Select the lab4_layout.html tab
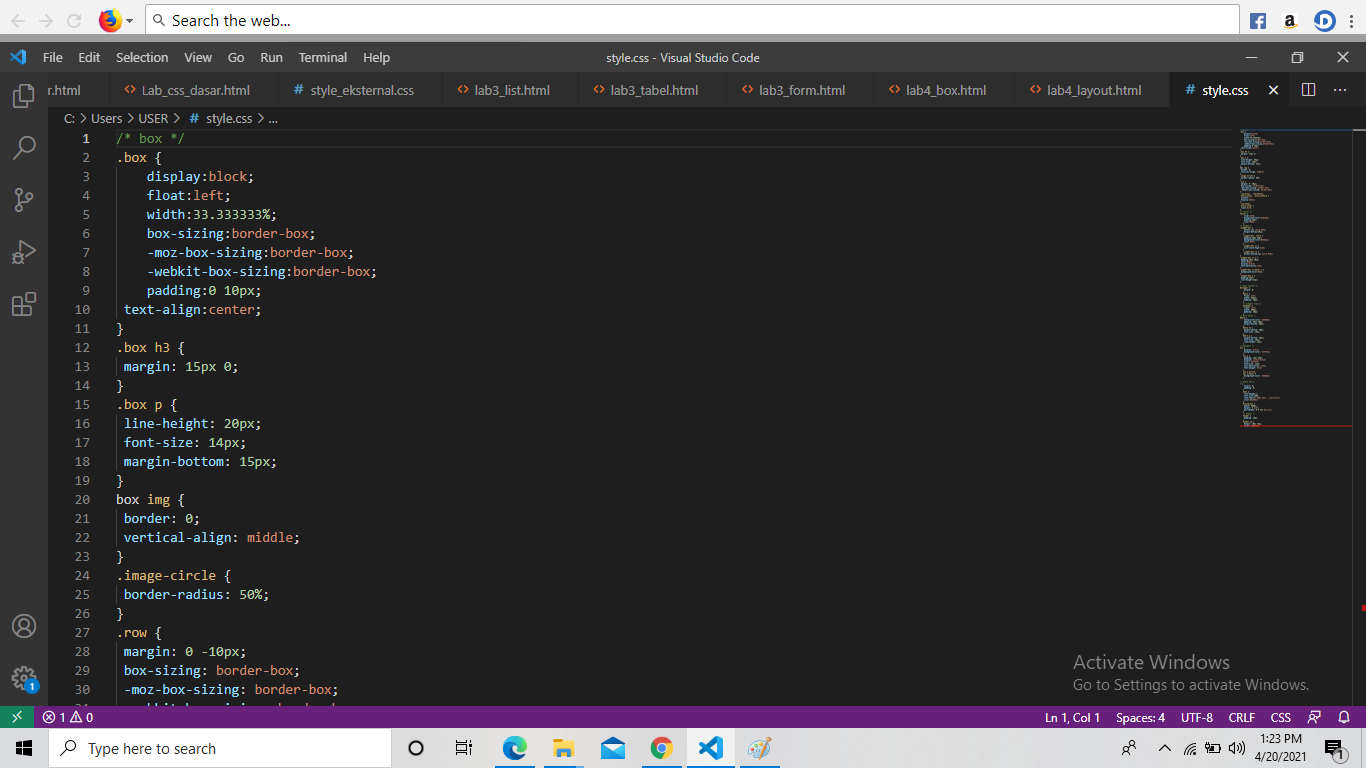Viewport: 1366px width, 768px height. point(1092,89)
